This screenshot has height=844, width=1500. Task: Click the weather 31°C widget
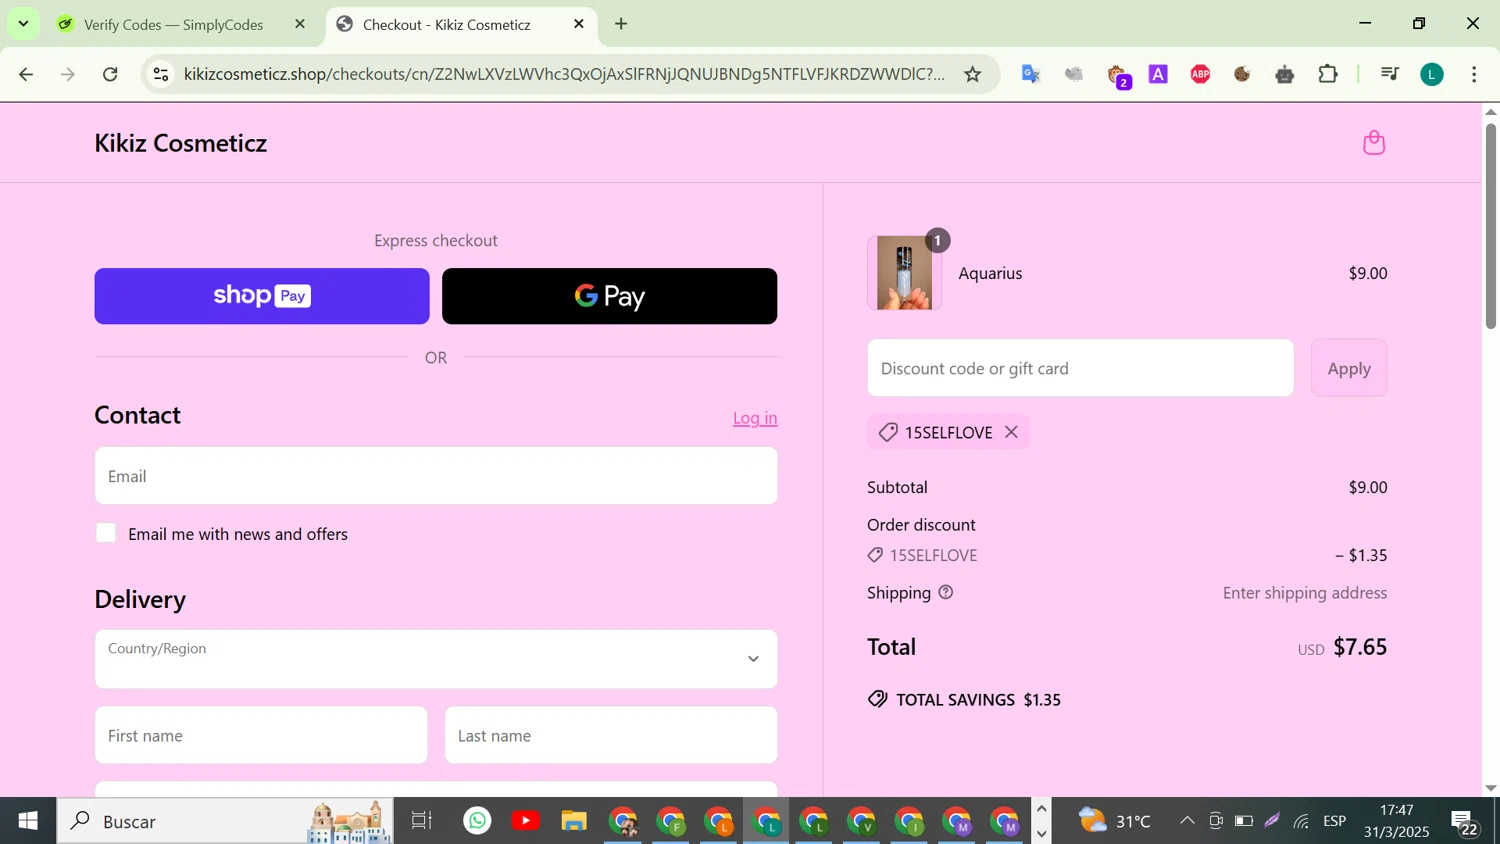(1115, 821)
